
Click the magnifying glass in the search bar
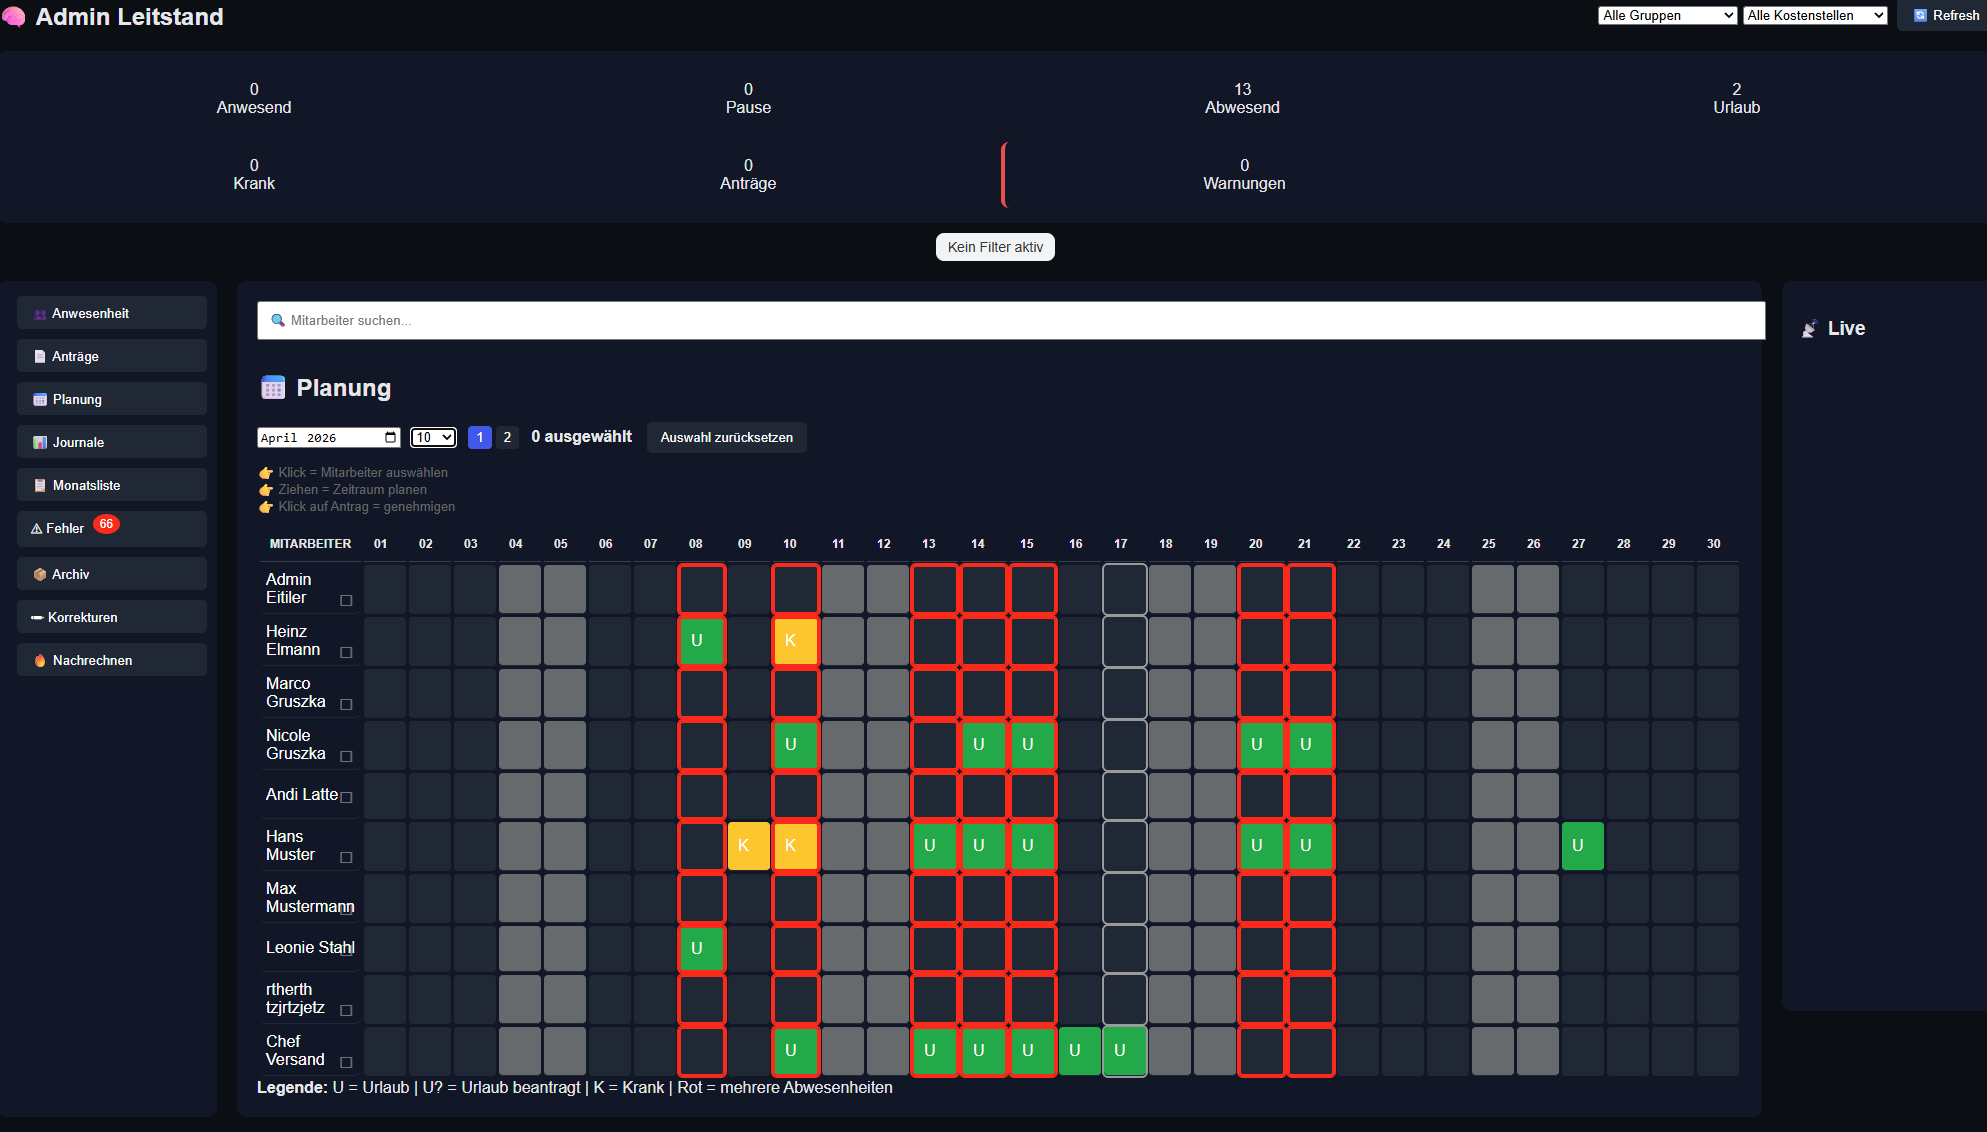click(x=278, y=320)
